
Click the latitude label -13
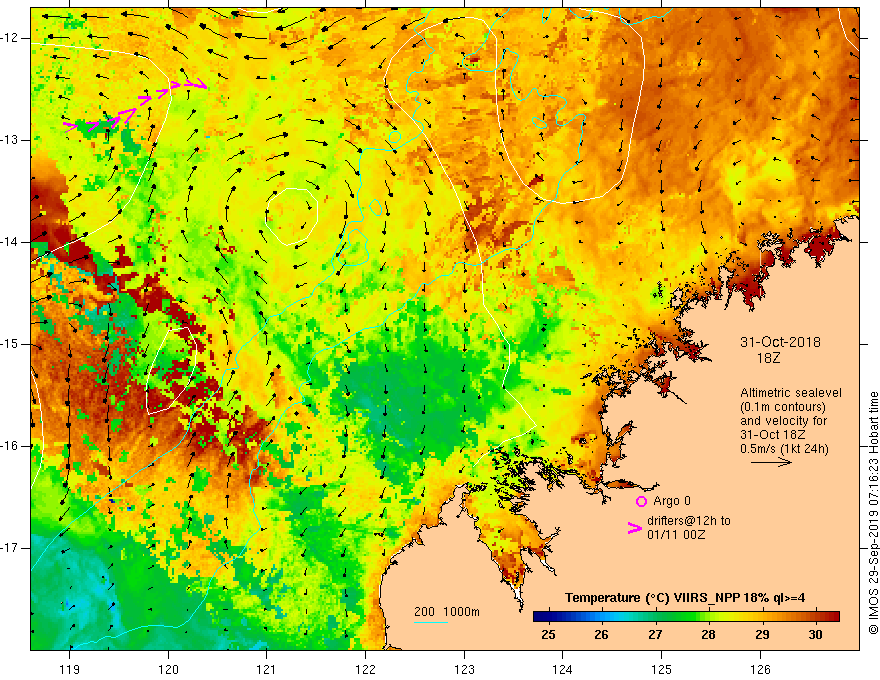[10, 140]
